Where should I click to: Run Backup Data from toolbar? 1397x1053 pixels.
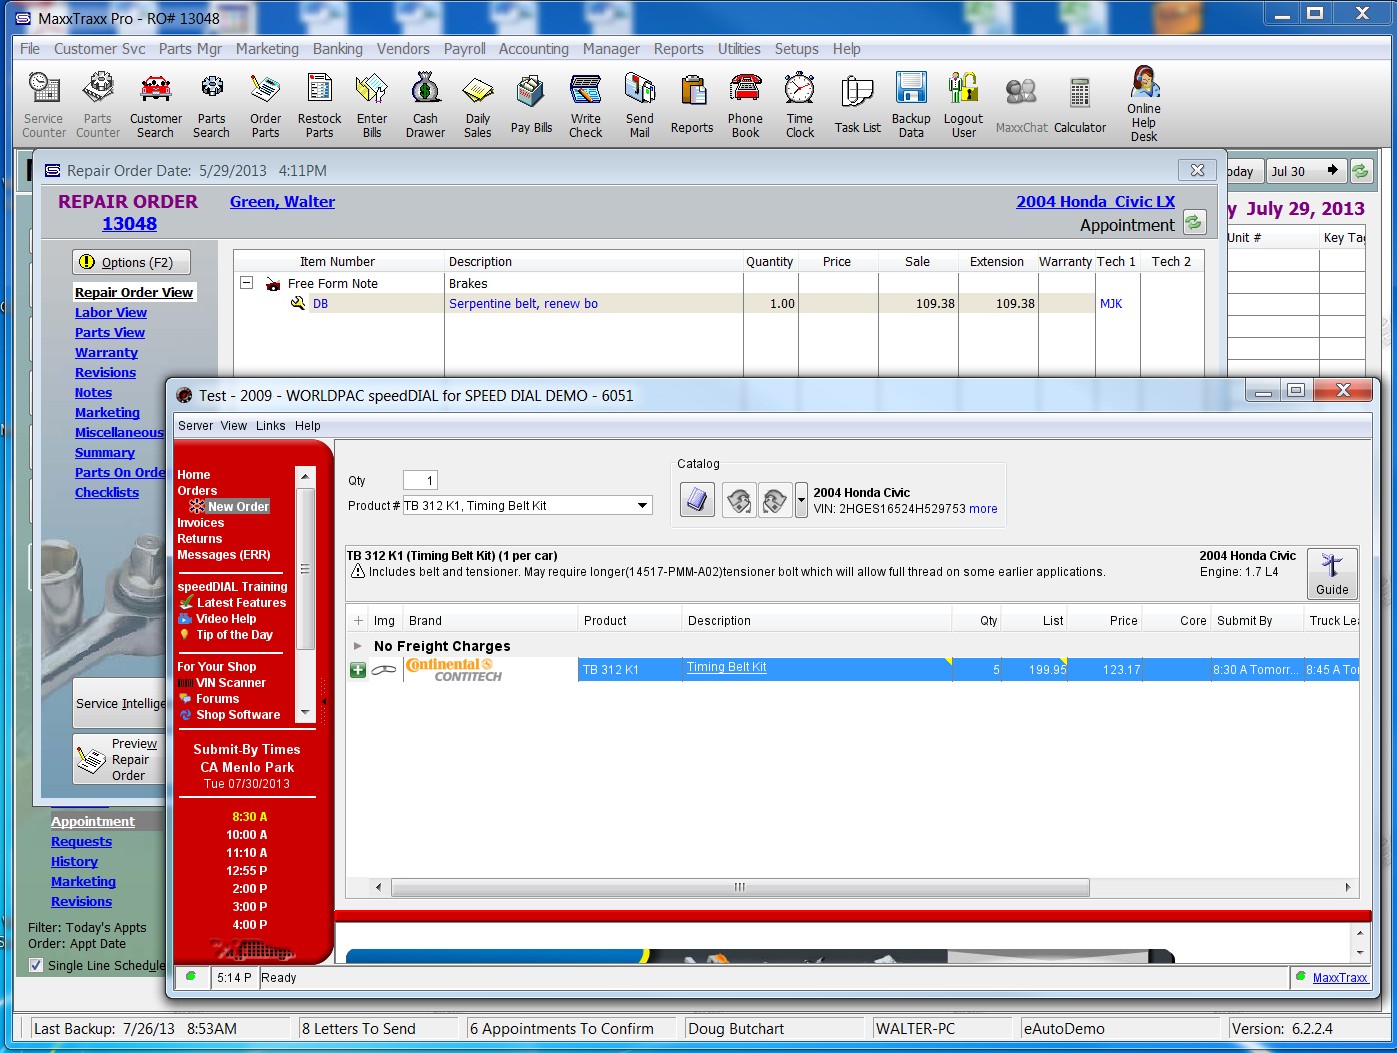pos(911,105)
